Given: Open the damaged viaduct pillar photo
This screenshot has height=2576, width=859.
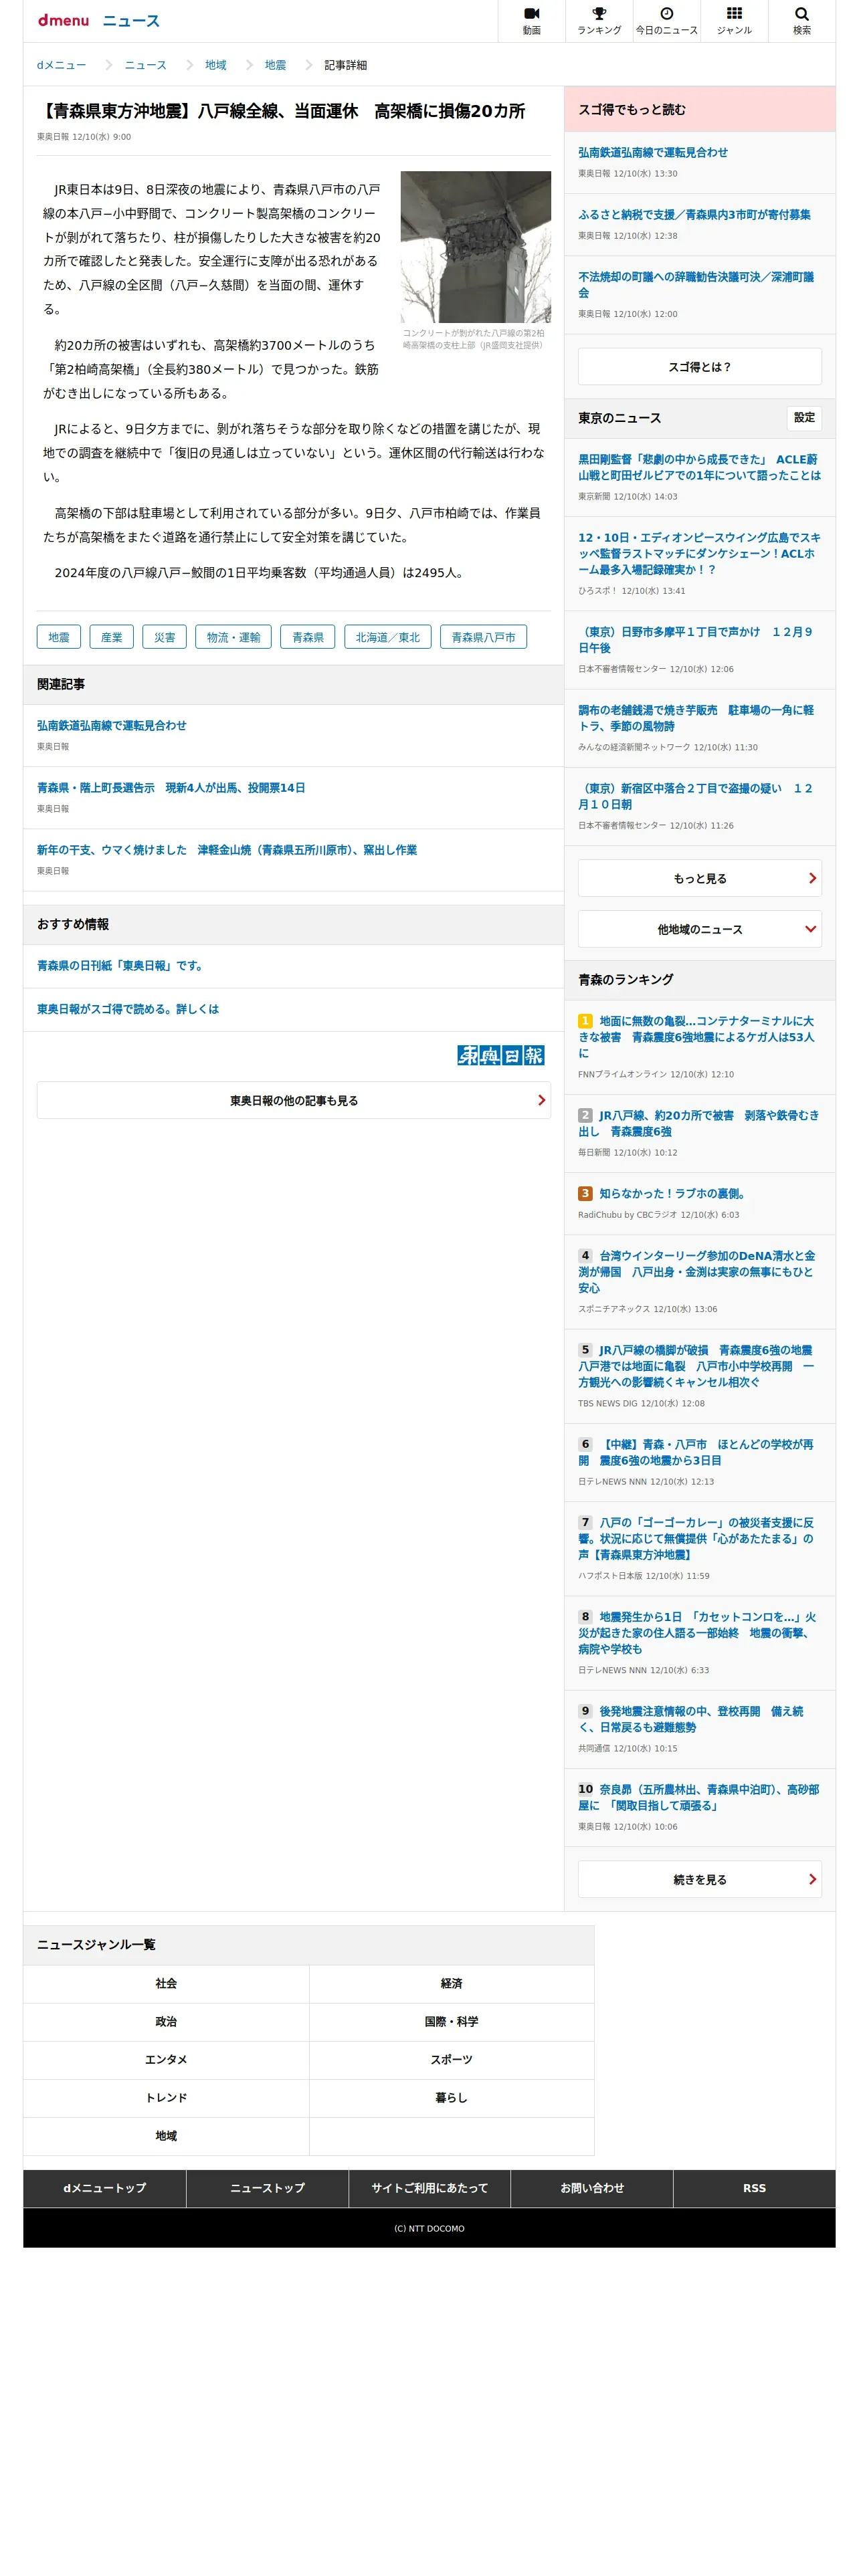Looking at the screenshot, I should [x=475, y=246].
